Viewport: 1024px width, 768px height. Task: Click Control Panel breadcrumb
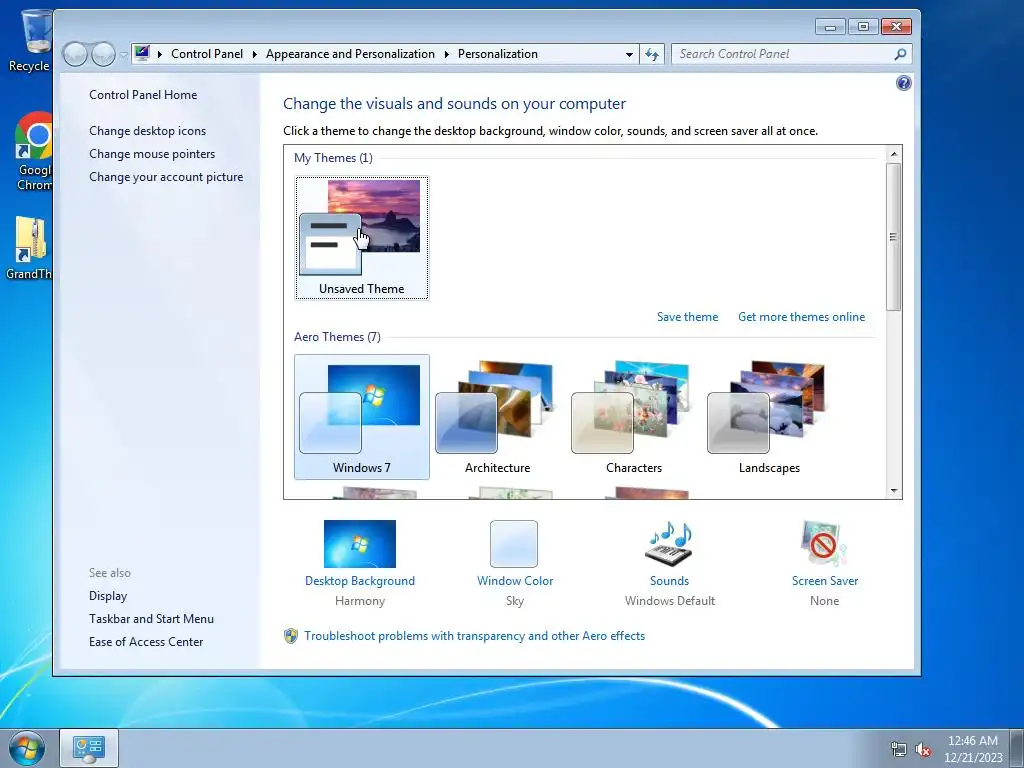point(206,54)
